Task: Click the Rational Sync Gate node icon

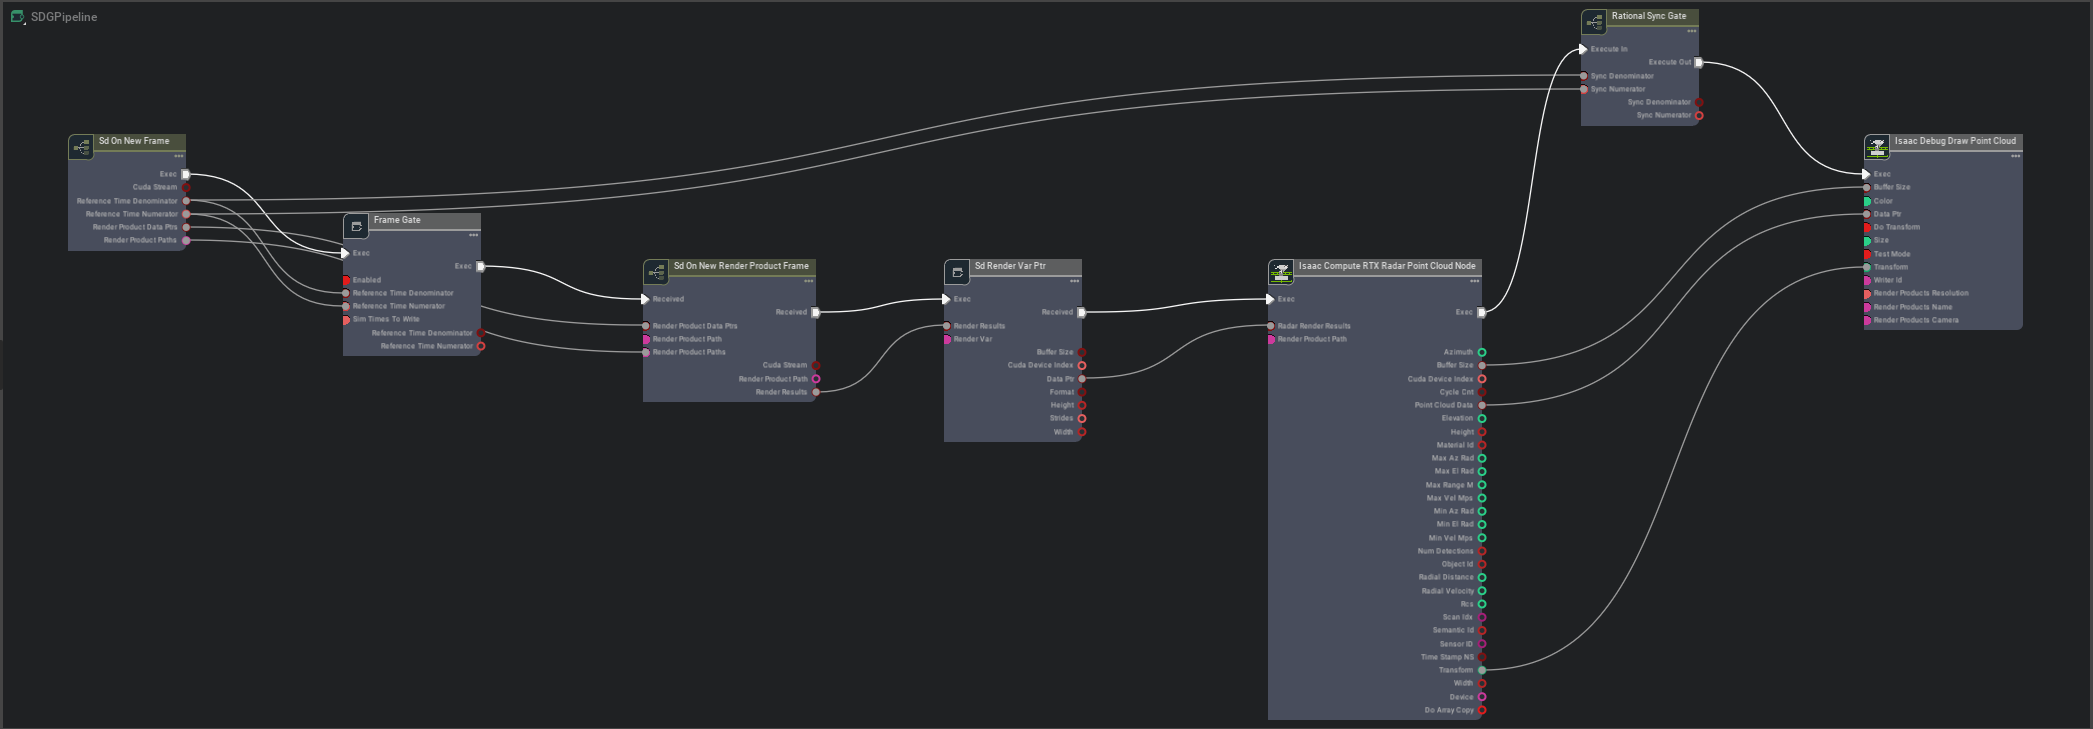Action: click(x=1594, y=22)
